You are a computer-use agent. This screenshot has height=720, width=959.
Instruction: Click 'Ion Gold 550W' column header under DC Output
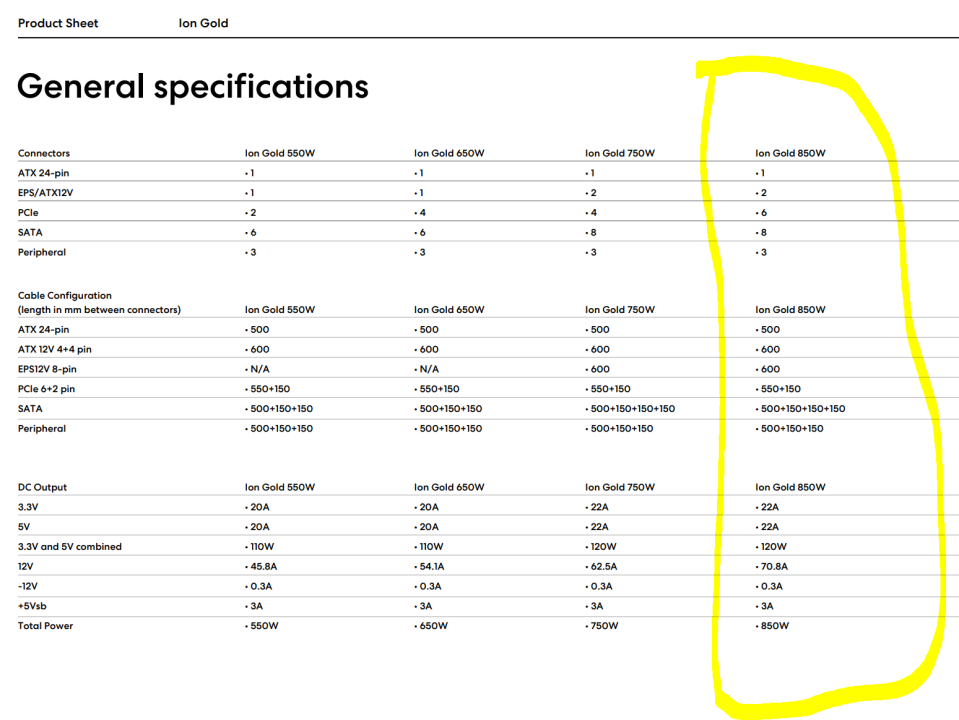pyautogui.click(x=280, y=487)
